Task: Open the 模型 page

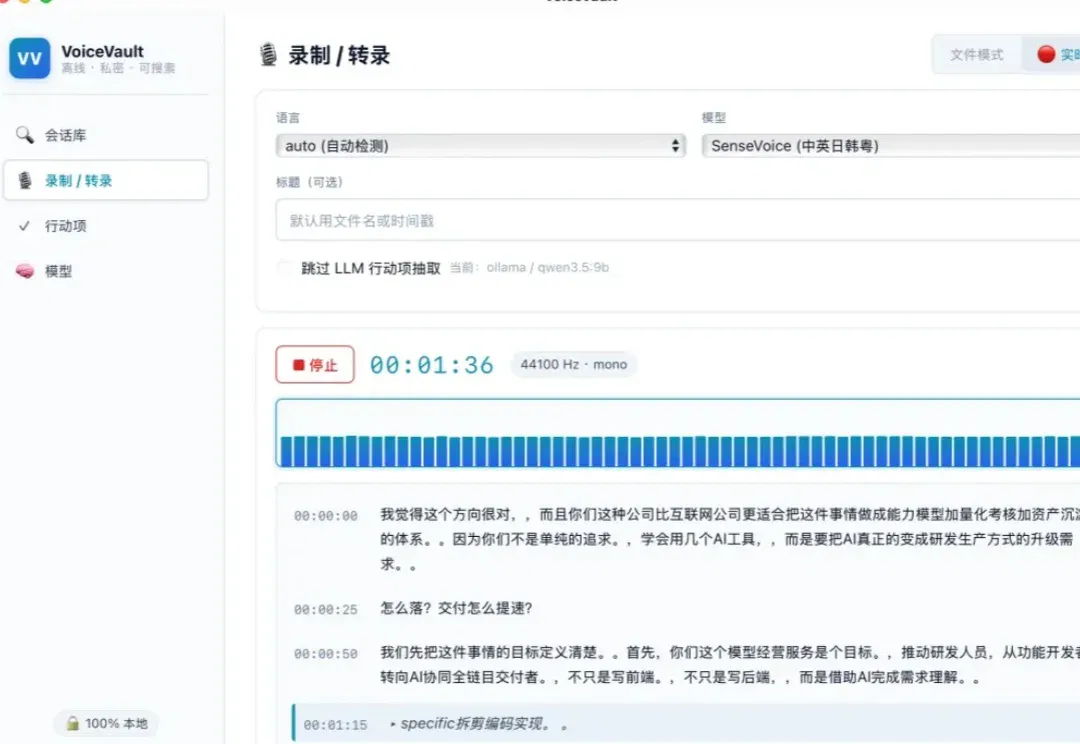Action: (105, 271)
